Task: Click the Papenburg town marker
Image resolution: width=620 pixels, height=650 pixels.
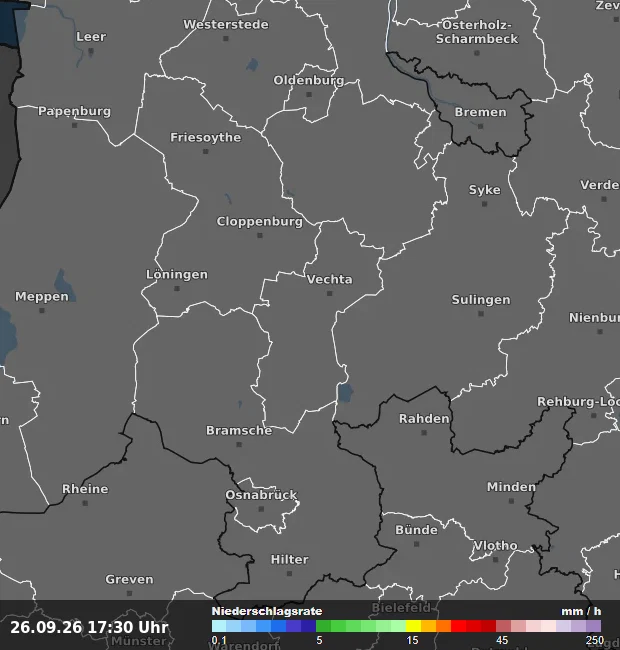Action: (x=75, y=125)
